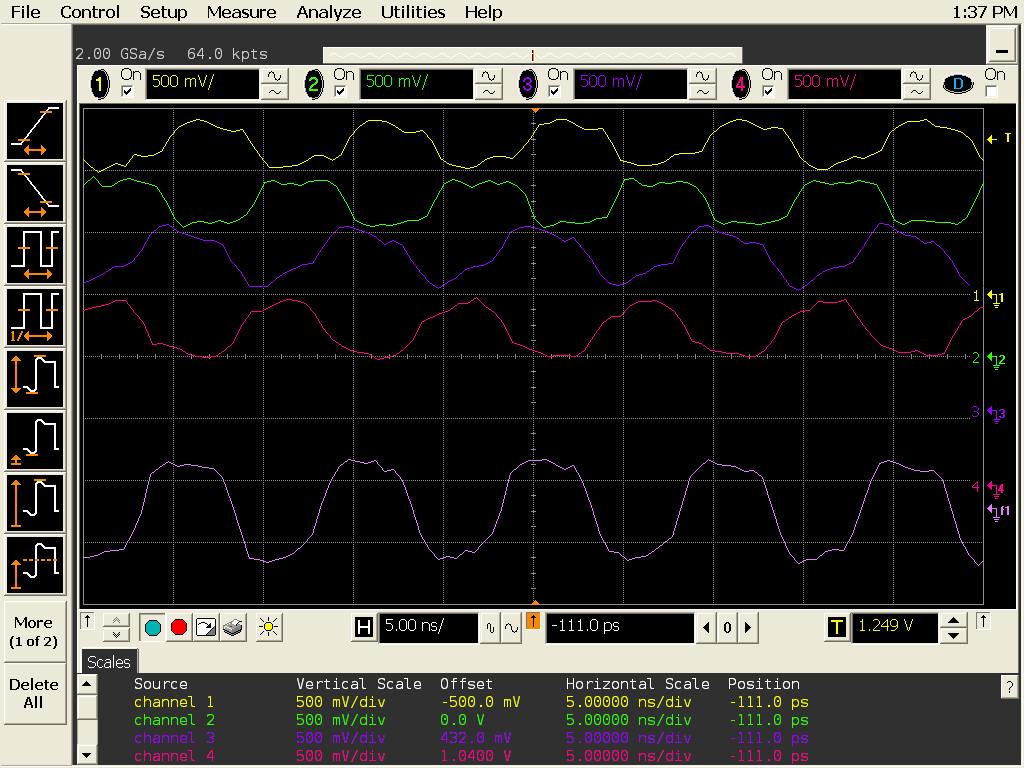Select the frequency measurement icon
This screenshot has width=1024, height=768.
[35, 317]
